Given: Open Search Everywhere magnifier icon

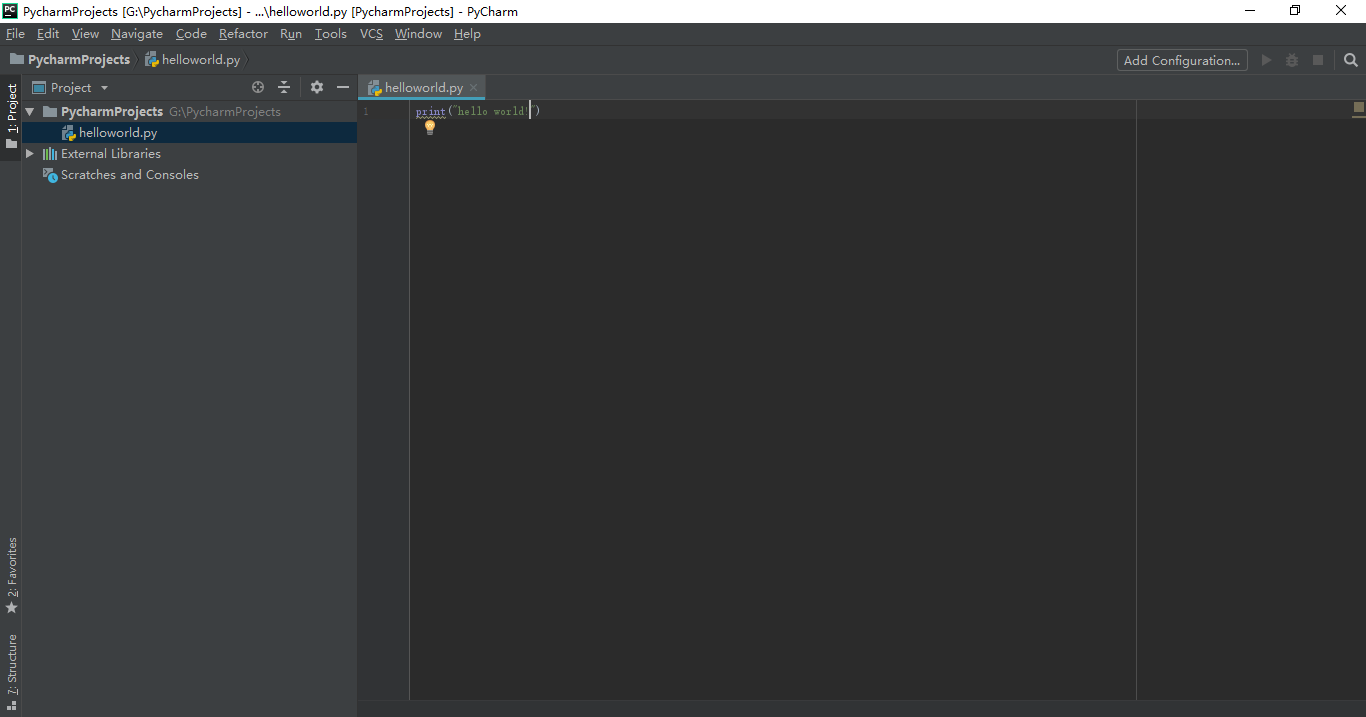Looking at the screenshot, I should 1351,60.
